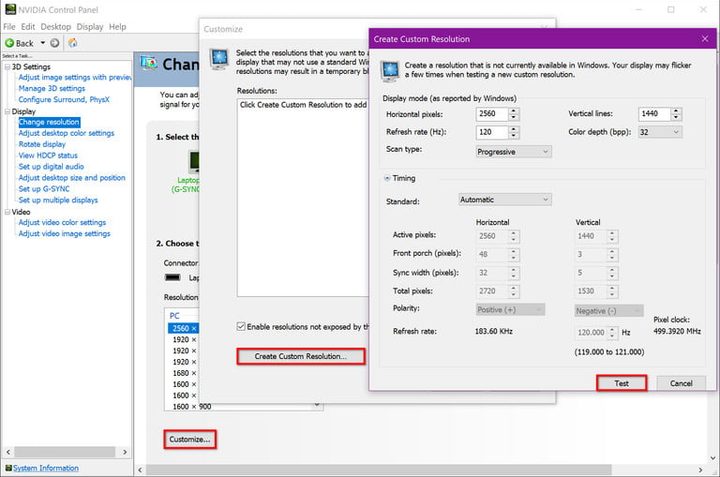Click the System Information icon
The height and width of the screenshot is (477, 720).
tap(8, 468)
